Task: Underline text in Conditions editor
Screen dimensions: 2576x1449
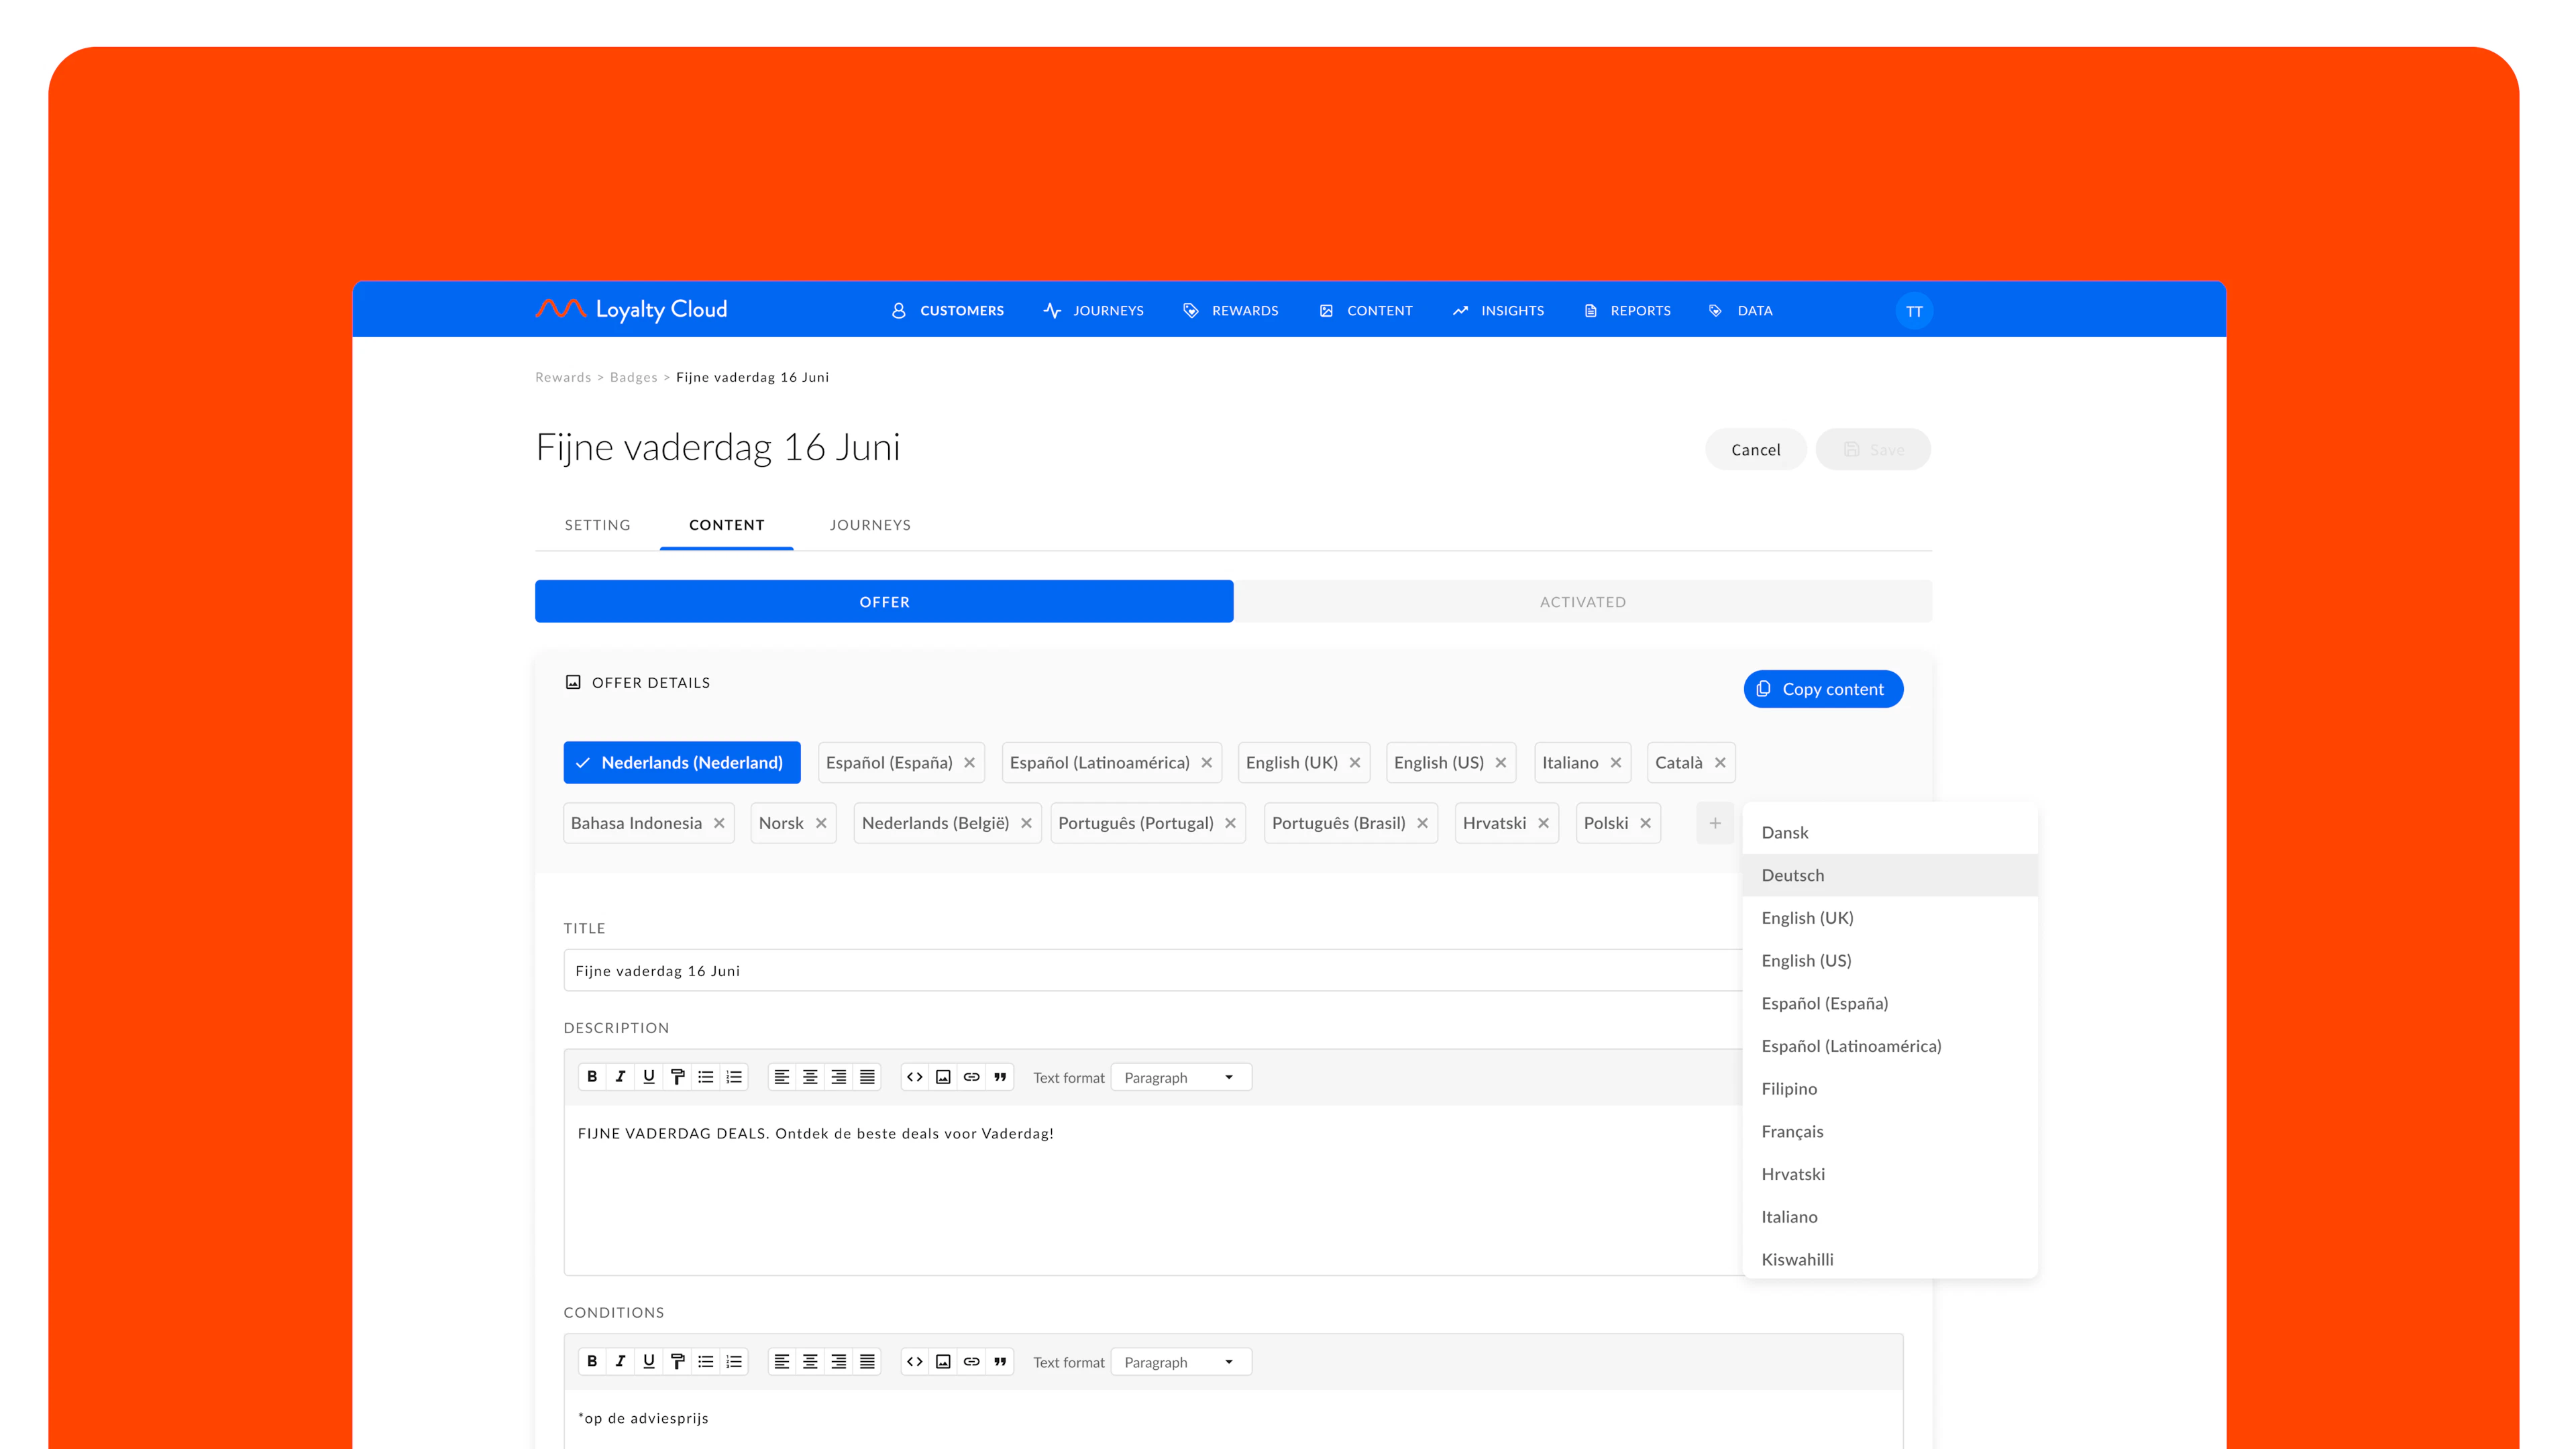Action: [x=649, y=1361]
